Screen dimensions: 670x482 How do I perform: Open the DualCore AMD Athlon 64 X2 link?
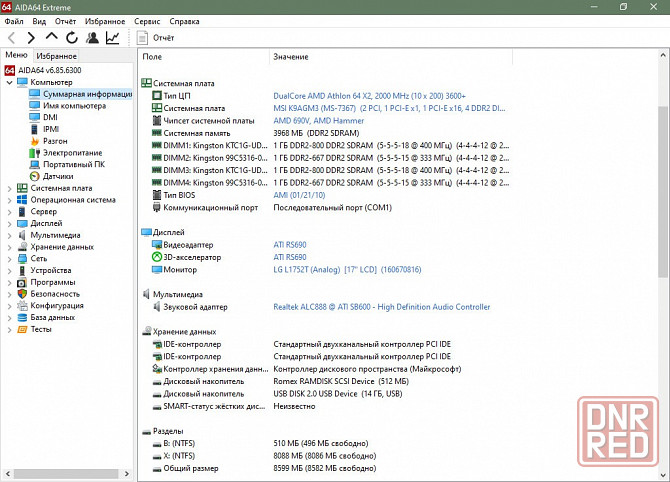[369, 96]
